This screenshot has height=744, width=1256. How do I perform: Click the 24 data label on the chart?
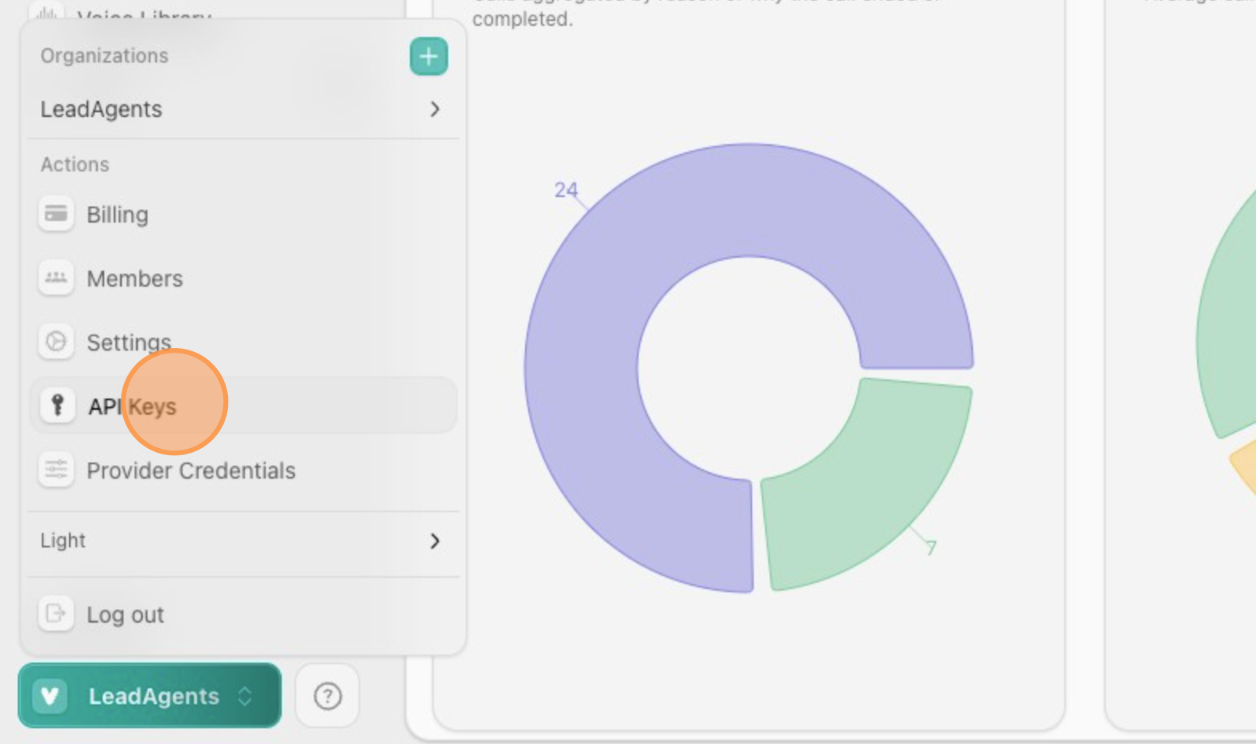tap(566, 190)
